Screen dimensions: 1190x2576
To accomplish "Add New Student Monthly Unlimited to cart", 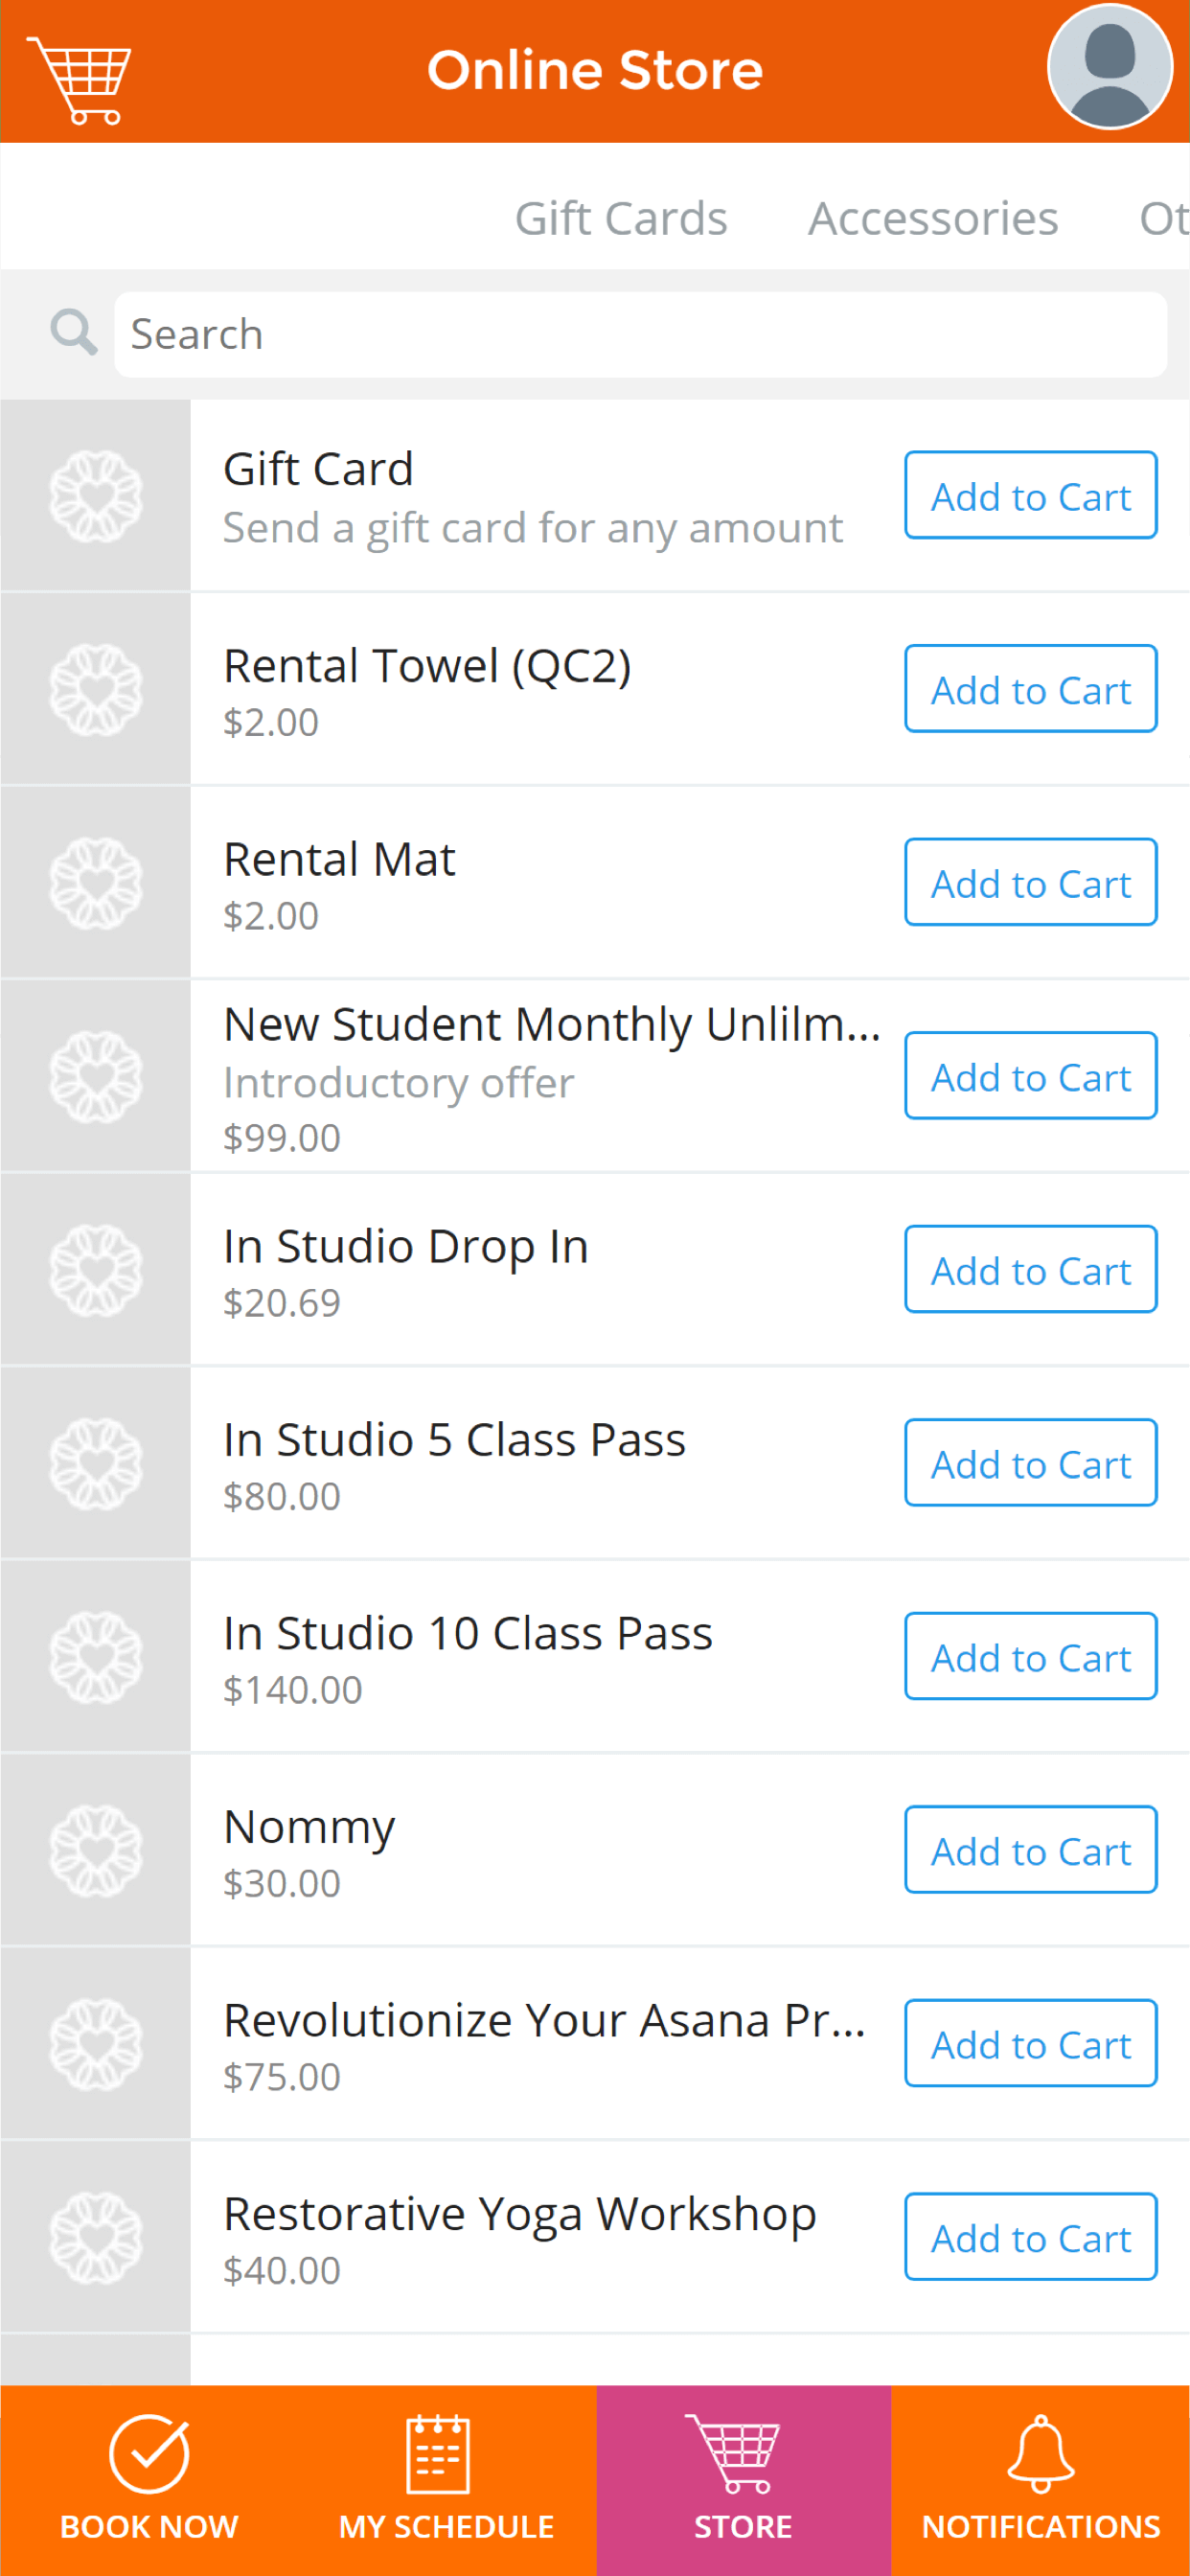I will (1031, 1076).
